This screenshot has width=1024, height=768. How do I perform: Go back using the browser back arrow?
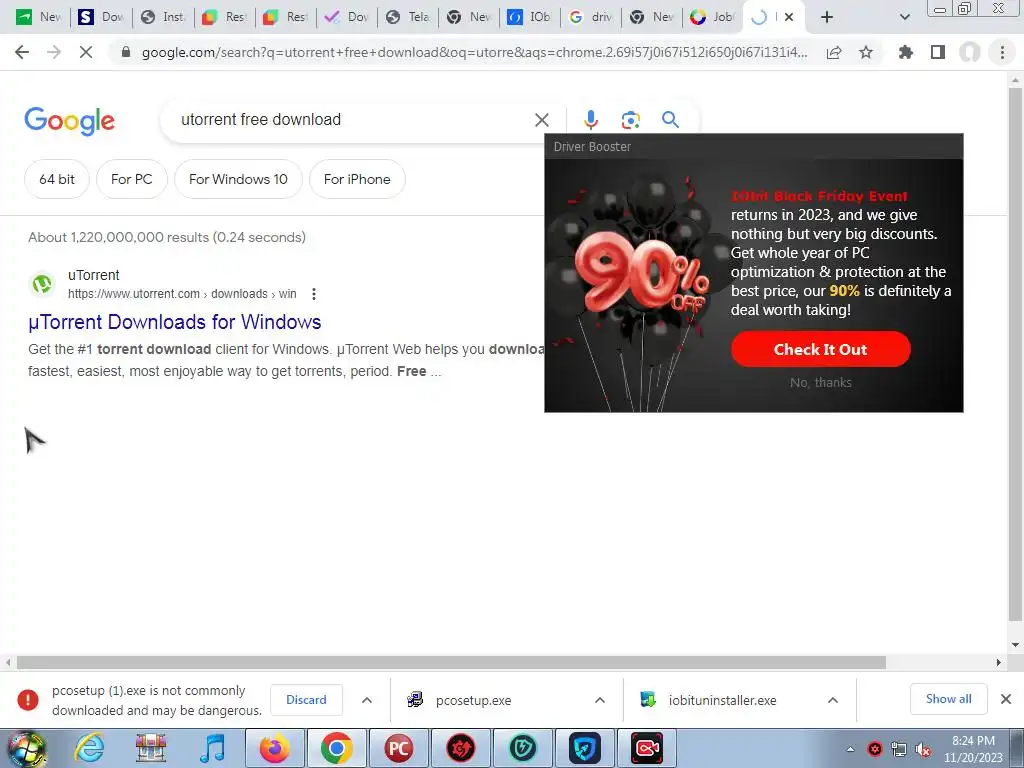tap(22, 52)
